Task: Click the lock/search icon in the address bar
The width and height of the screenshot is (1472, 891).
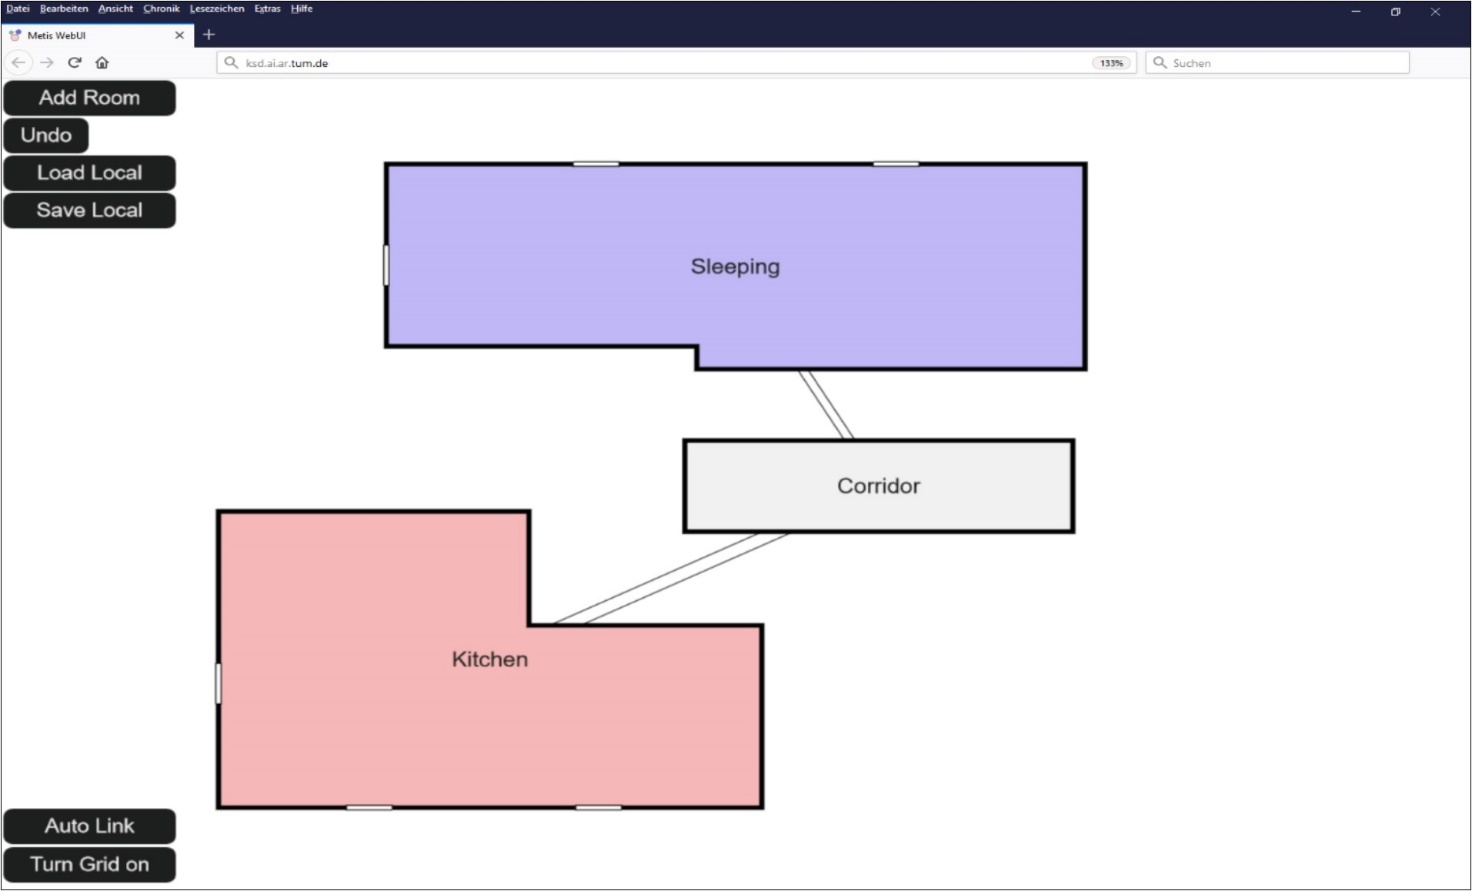Action: coord(229,62)
